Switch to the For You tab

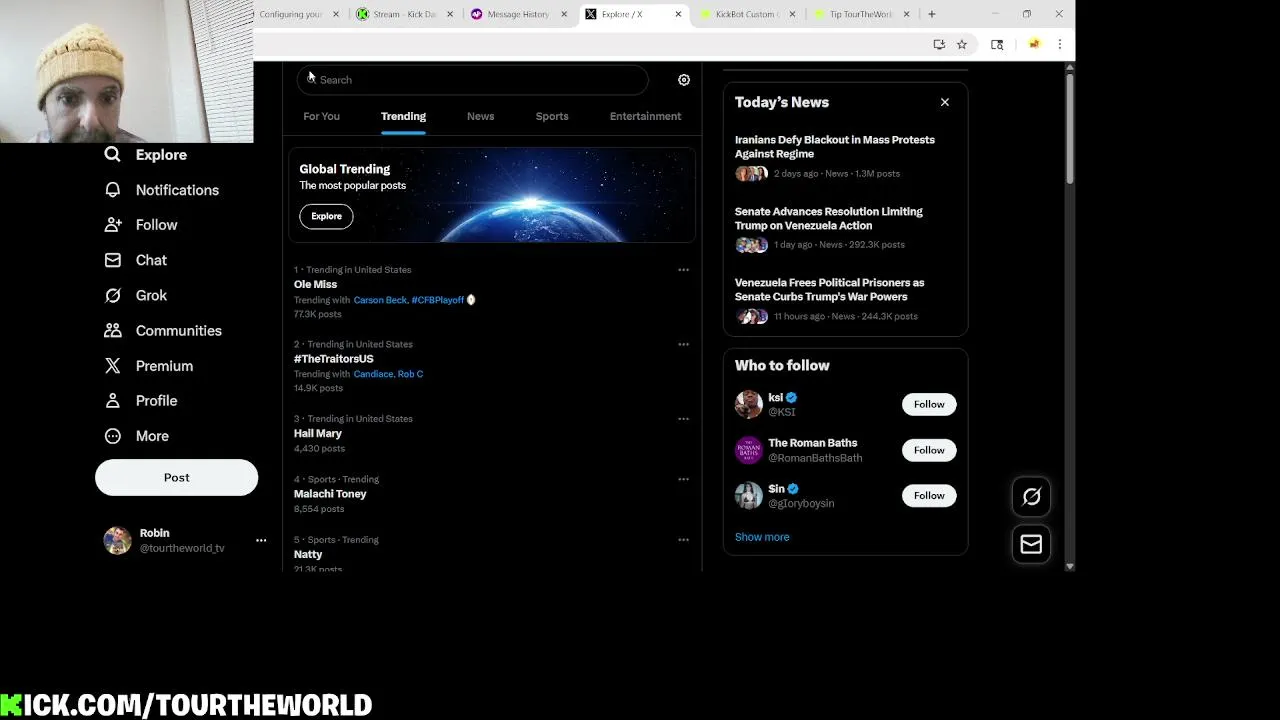(321, 116)
